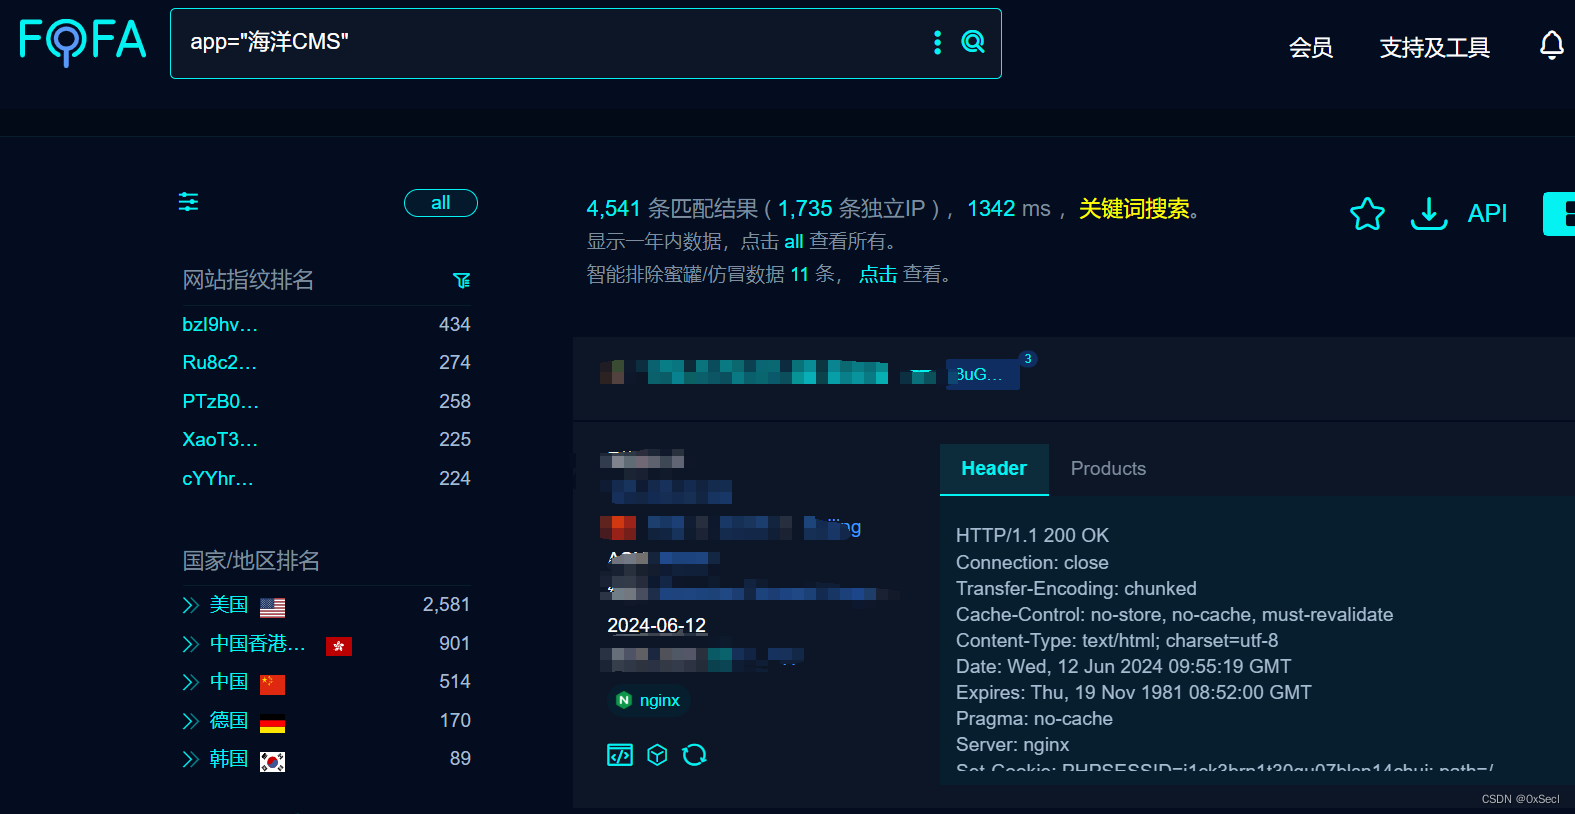Filter results by 中国
The width and height of the screenshot is (1575, 814).
click(x=229, y=682)
